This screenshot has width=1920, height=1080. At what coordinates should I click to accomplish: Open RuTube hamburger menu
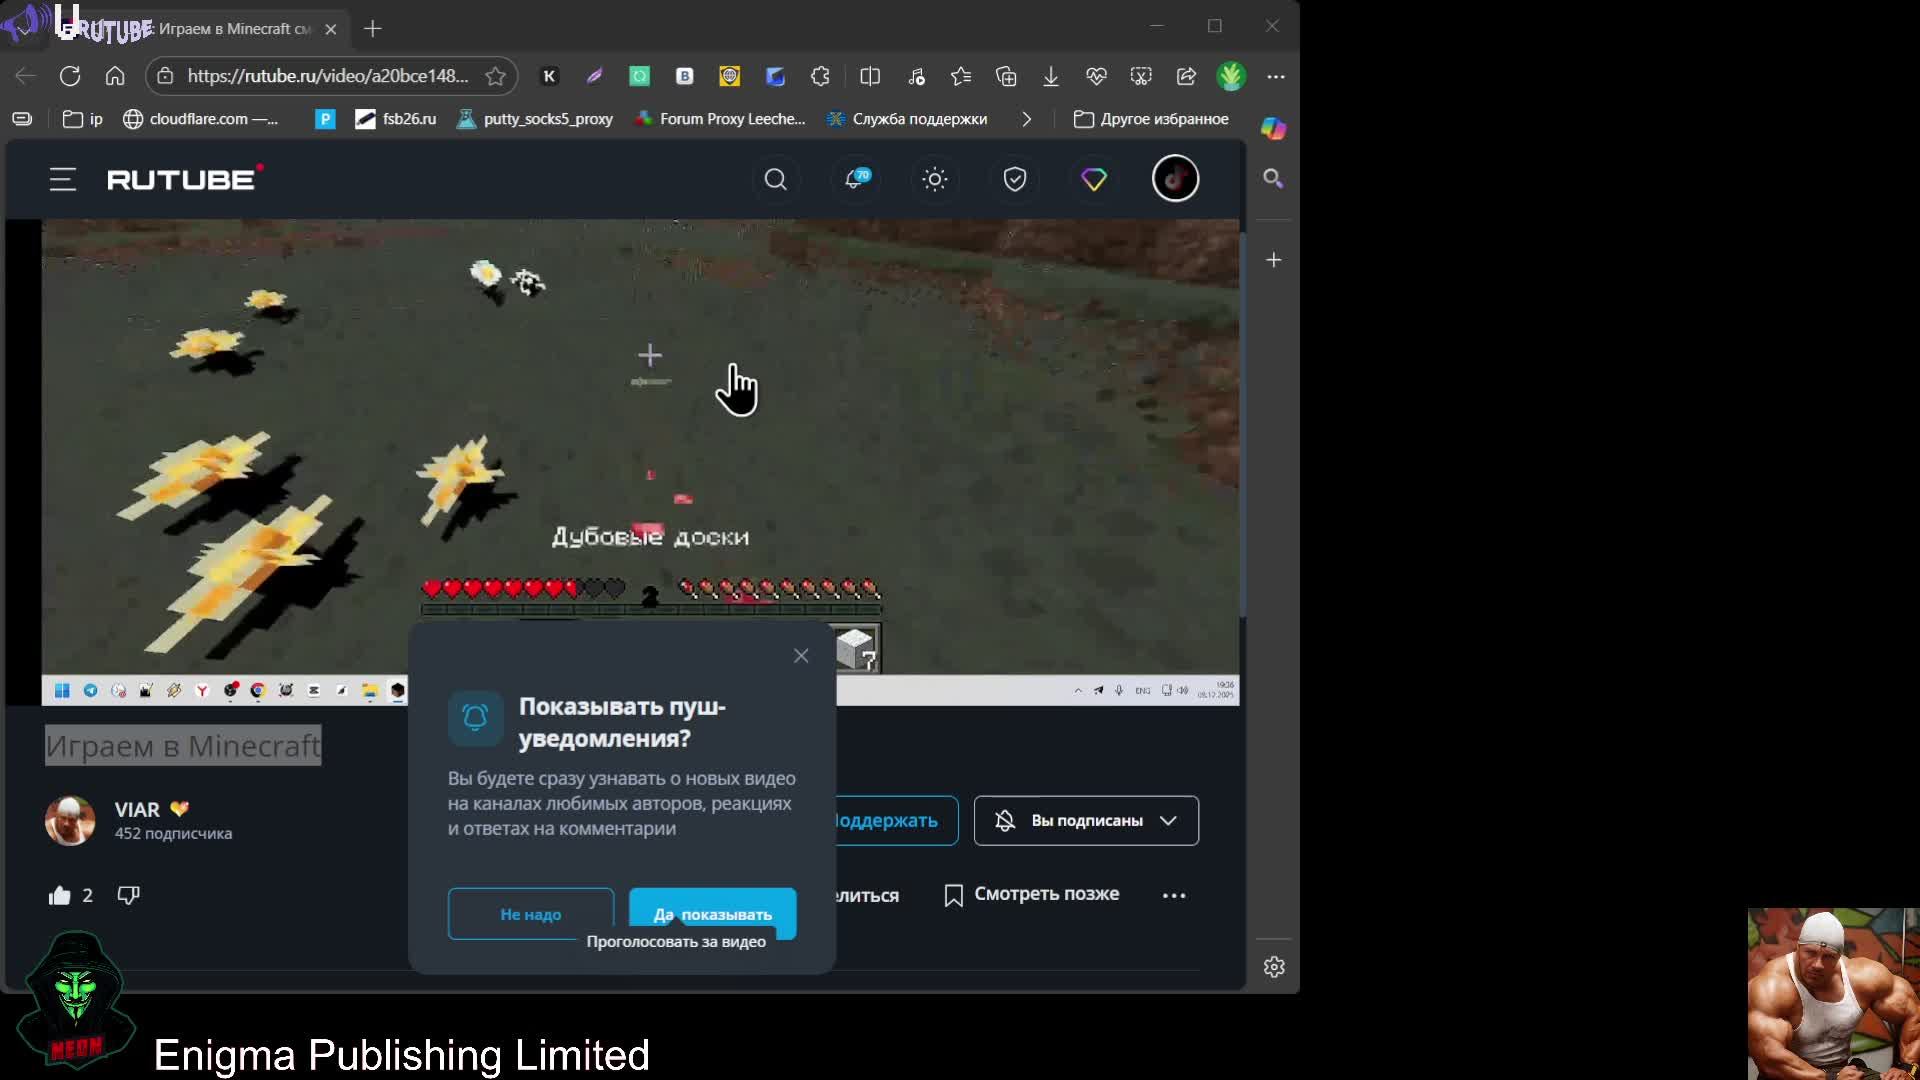[x=63, y=180]
